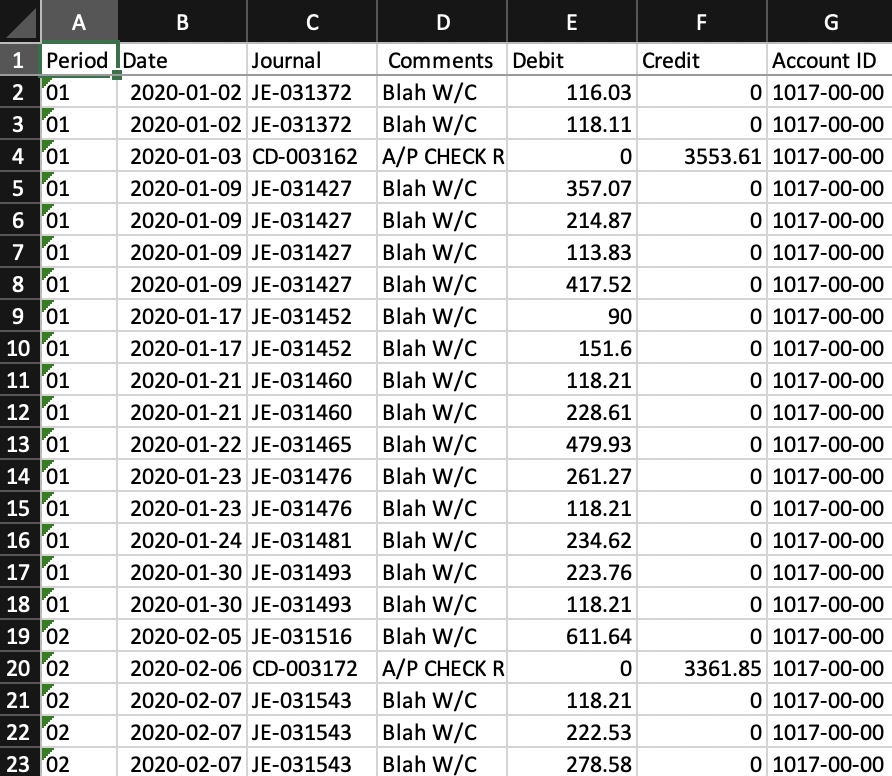Select column G header

[830, 21]
